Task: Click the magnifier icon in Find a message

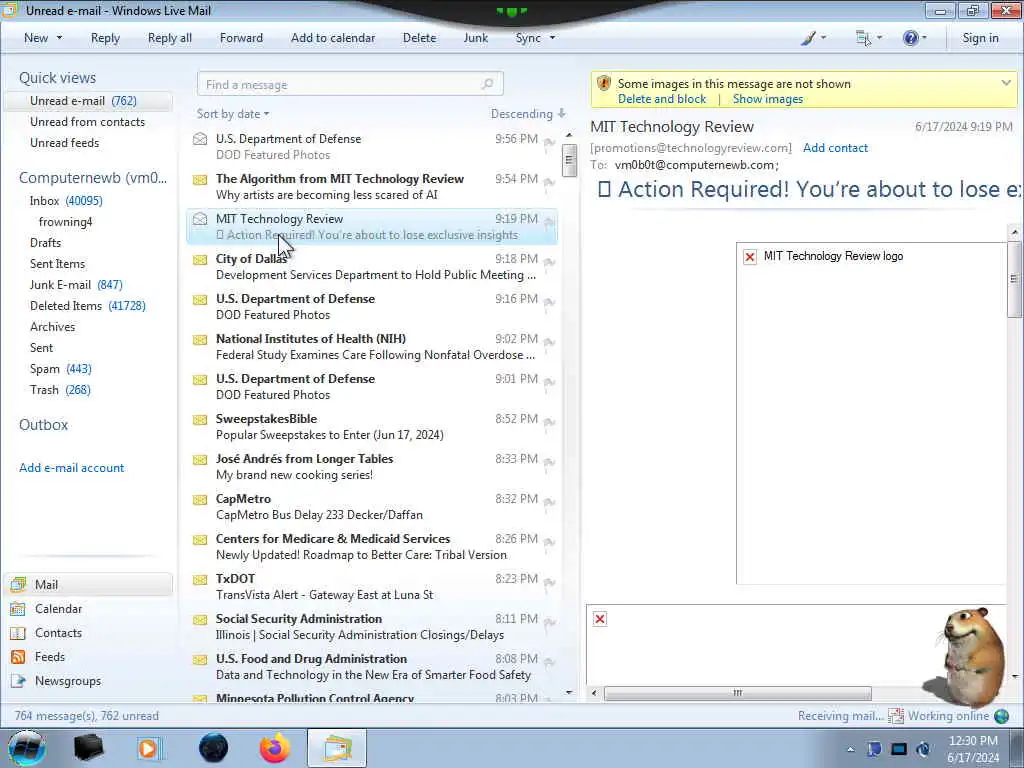Action: 487,84
